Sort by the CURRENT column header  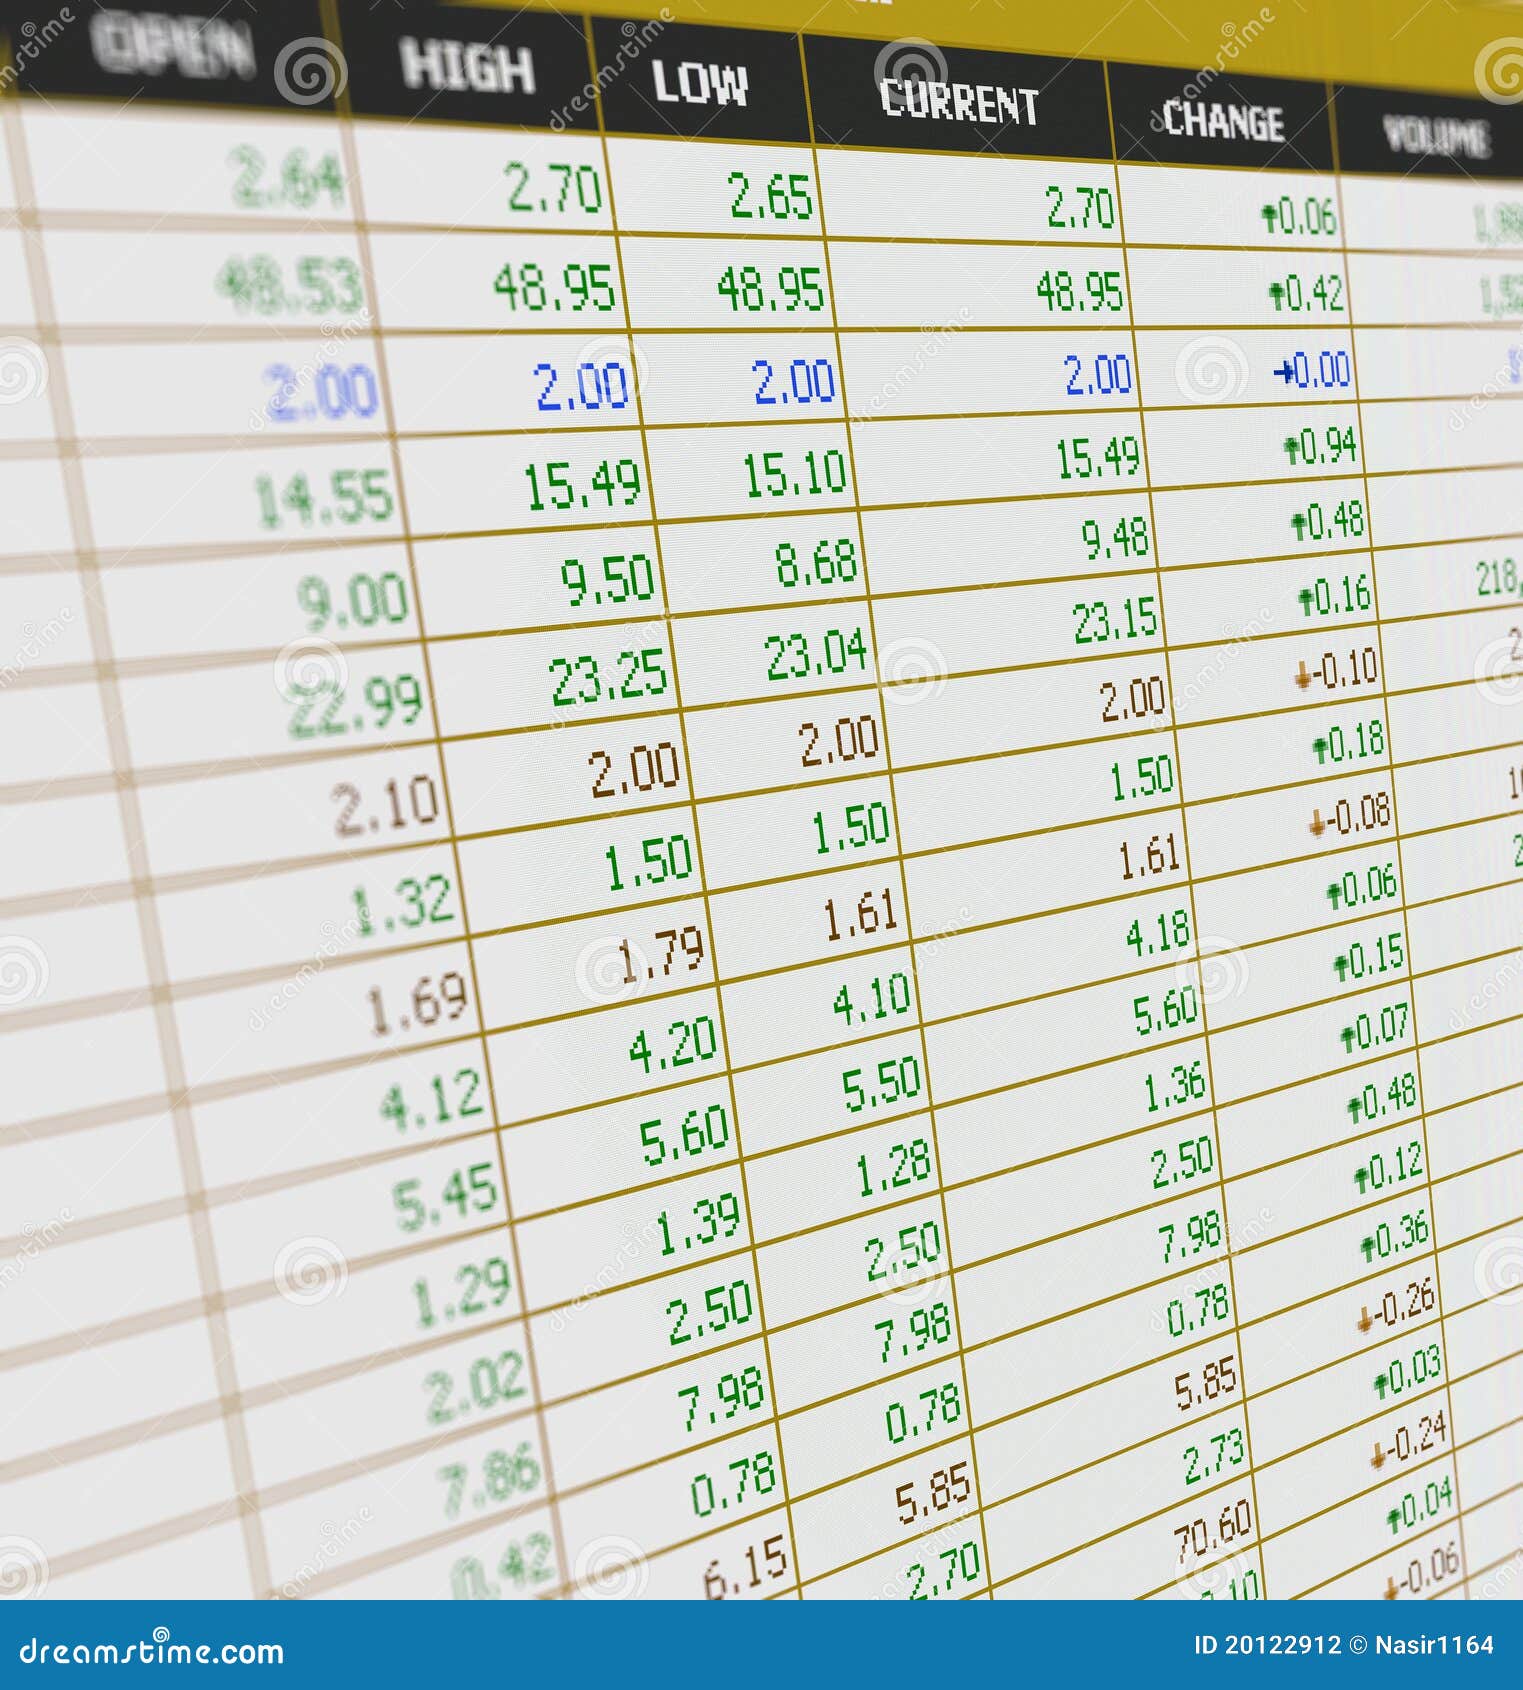959,102
